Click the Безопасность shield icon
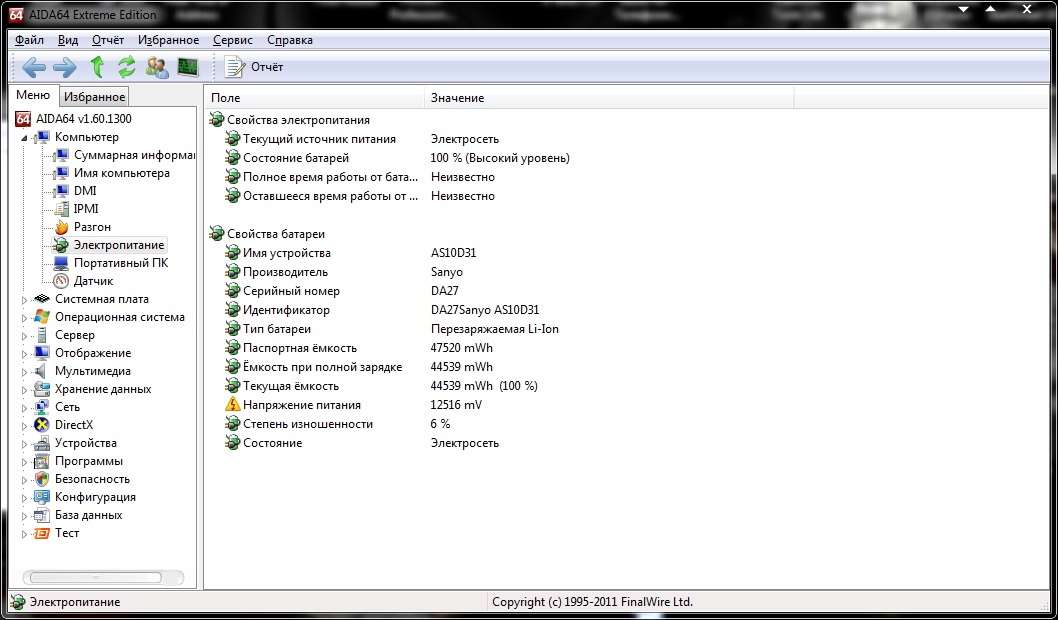The width and height of the screenshot is (1058, 620). tap(42, 479)
